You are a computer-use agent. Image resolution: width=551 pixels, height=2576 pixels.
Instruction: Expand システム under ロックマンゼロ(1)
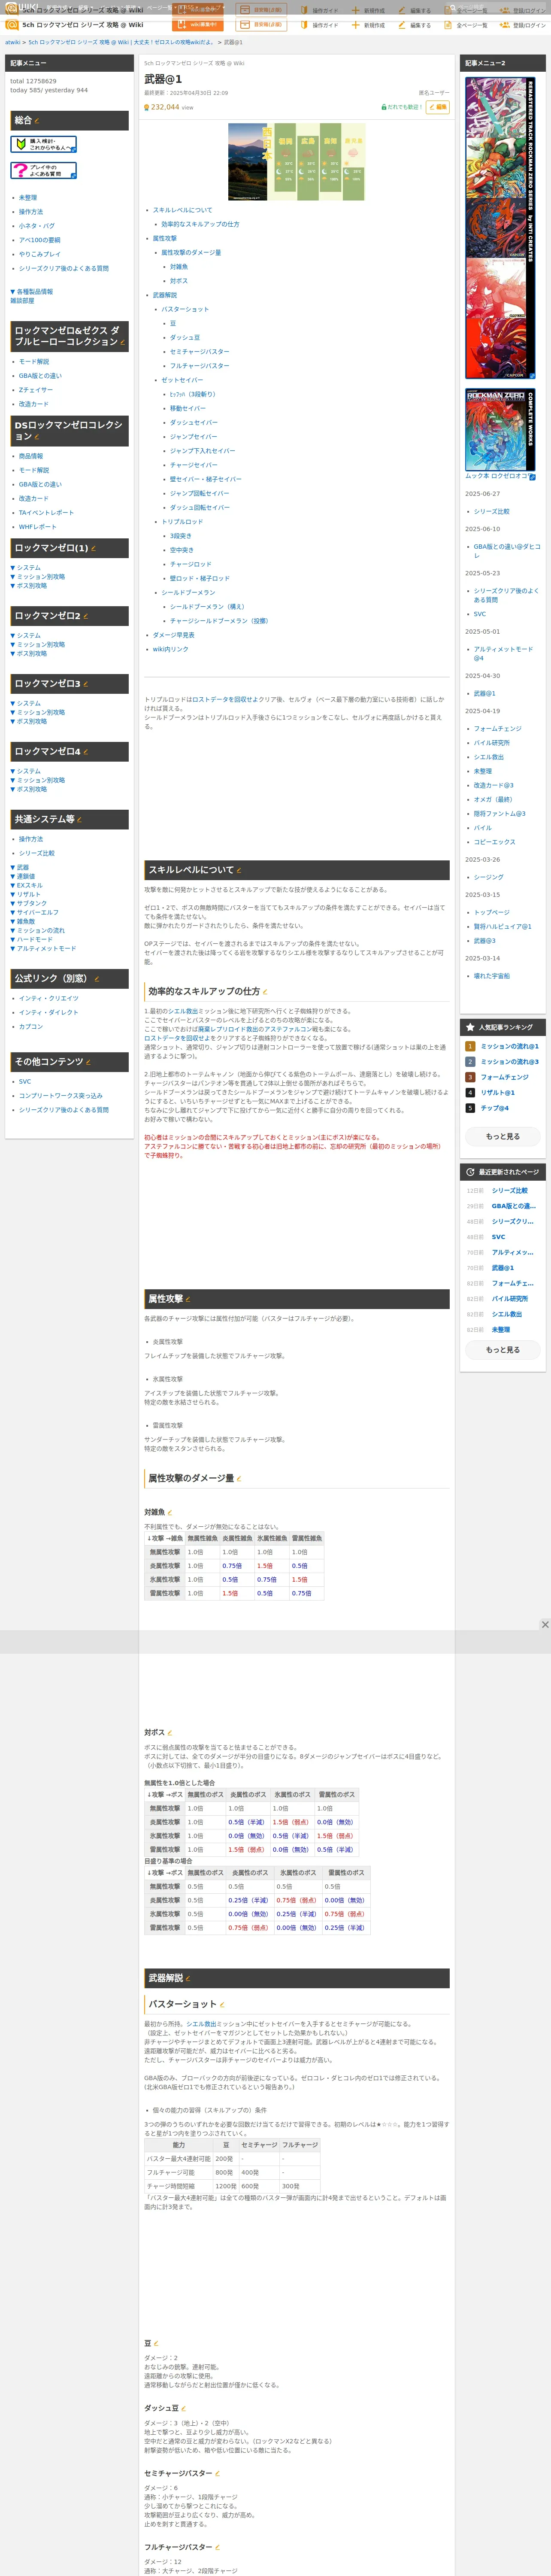pos(26,567)
